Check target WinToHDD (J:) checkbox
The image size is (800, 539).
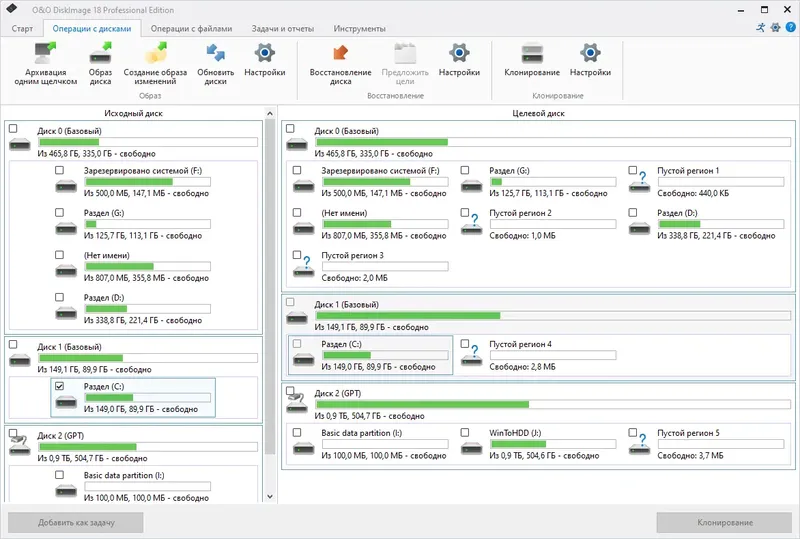pos(465,432)
